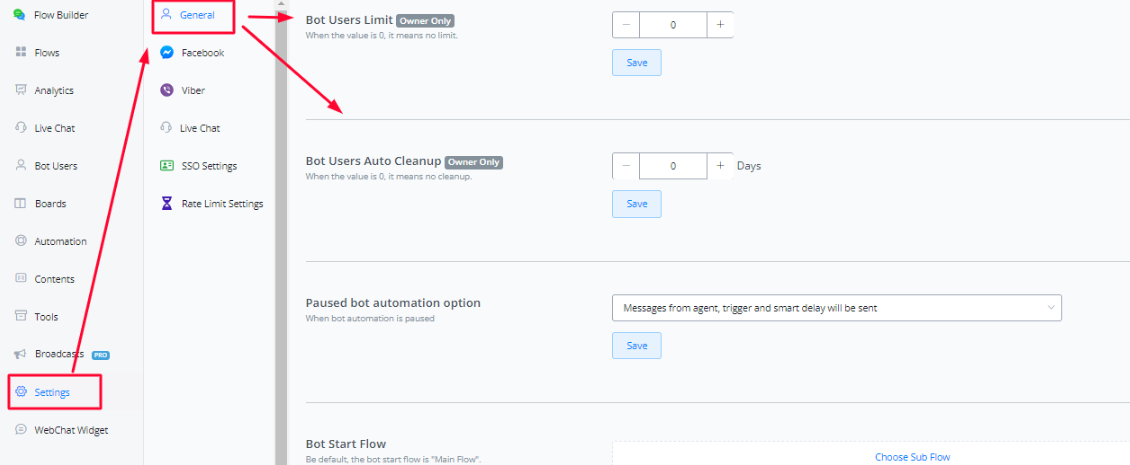Click the Flow Builder chat icon
The width and height of the screenshot is (1130, 465).
tap(19, 15)
